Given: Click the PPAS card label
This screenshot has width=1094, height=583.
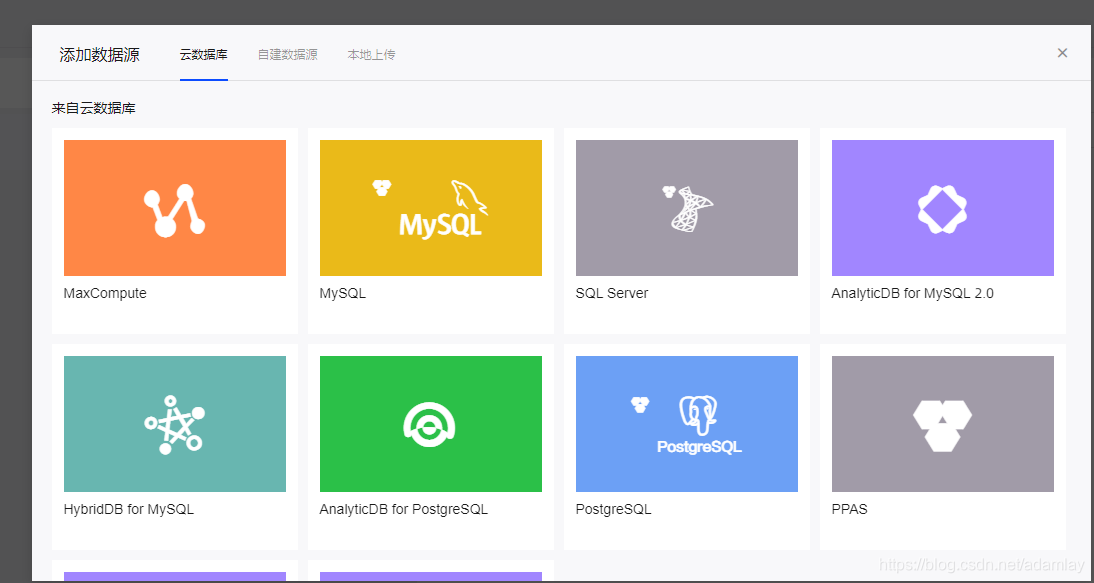Looking at the screenshot, I should pyautogui.click(x=850, y=510).
